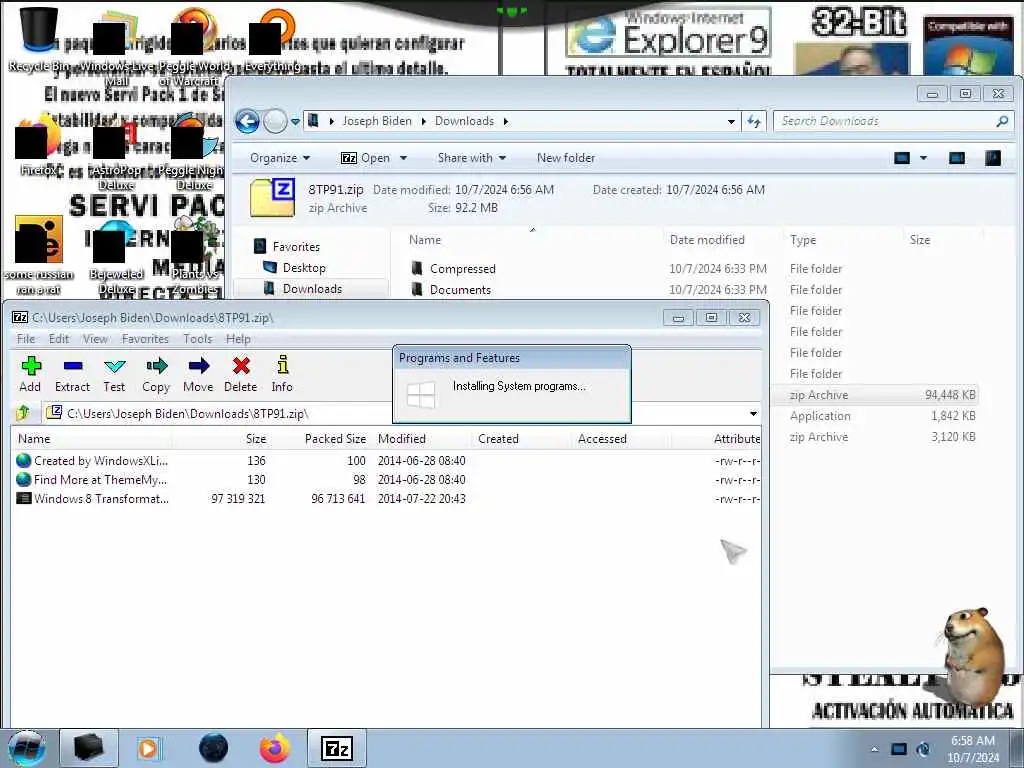The image size is (1024, 768).
Task: Click the taskbar clock showing 6:58 AM
Action: tap(973, 749)
